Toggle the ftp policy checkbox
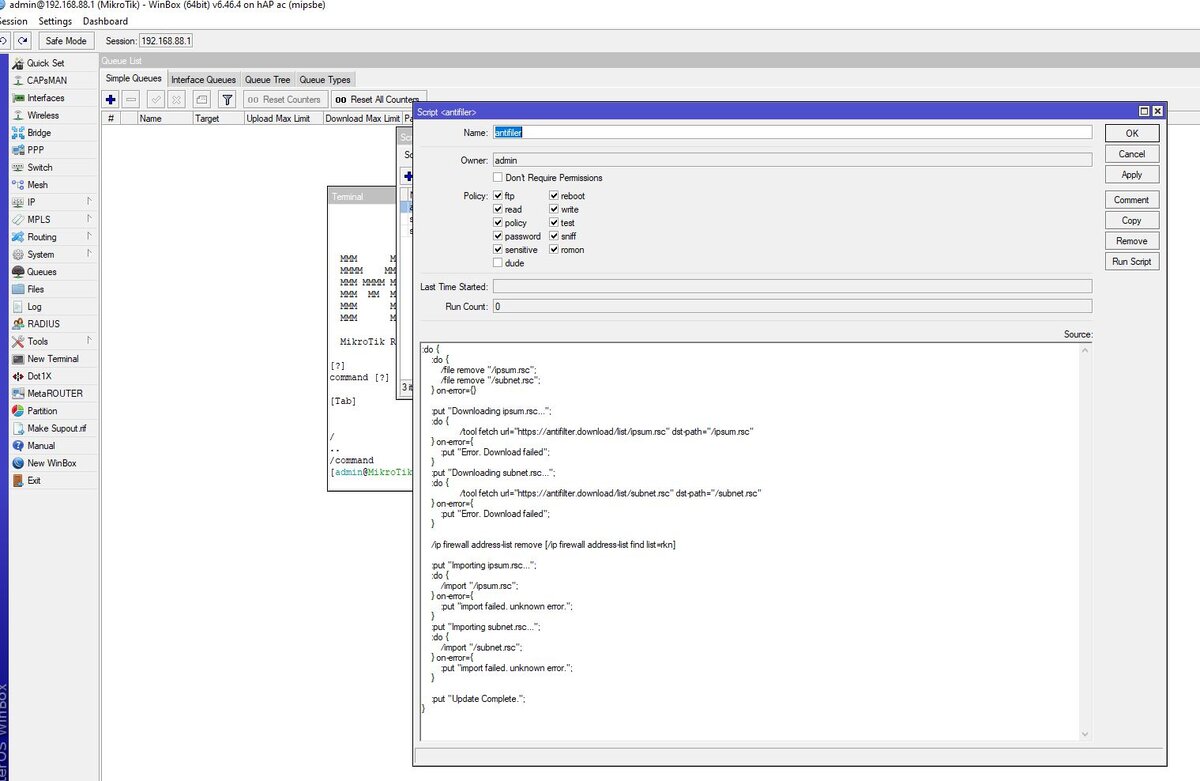Image resolution: width=1200 pixels, height=781 pixels. point(498,196)
